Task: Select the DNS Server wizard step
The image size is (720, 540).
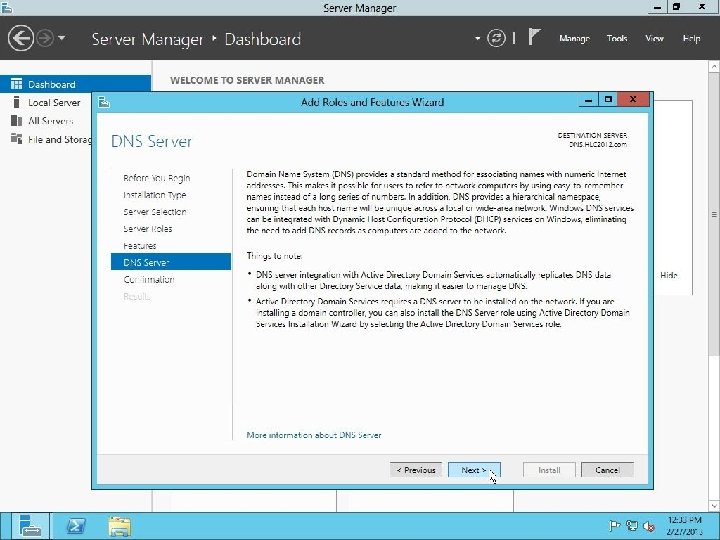Action: click(x=171, y=262)
